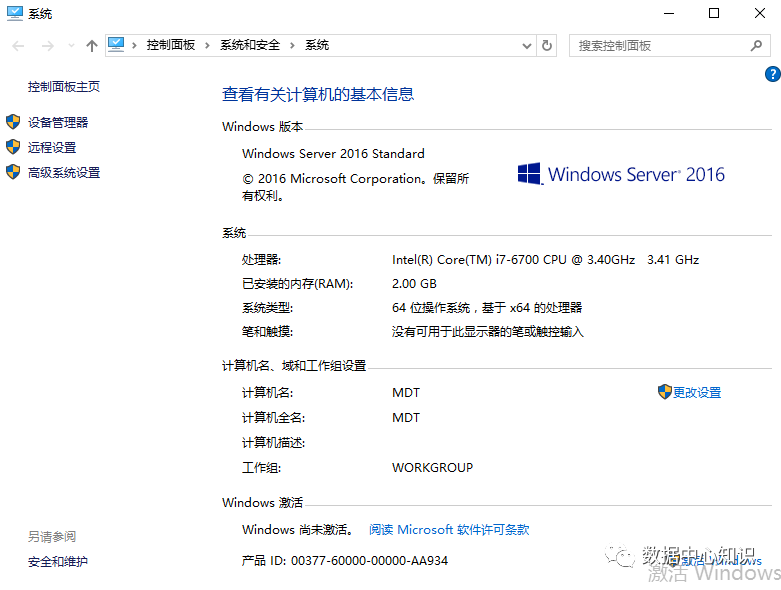The width and height of the screenshot is (781, 590).
Task: Select the 计算机名 value MDT
Action: pyautogui.click(x=406, y=393)
